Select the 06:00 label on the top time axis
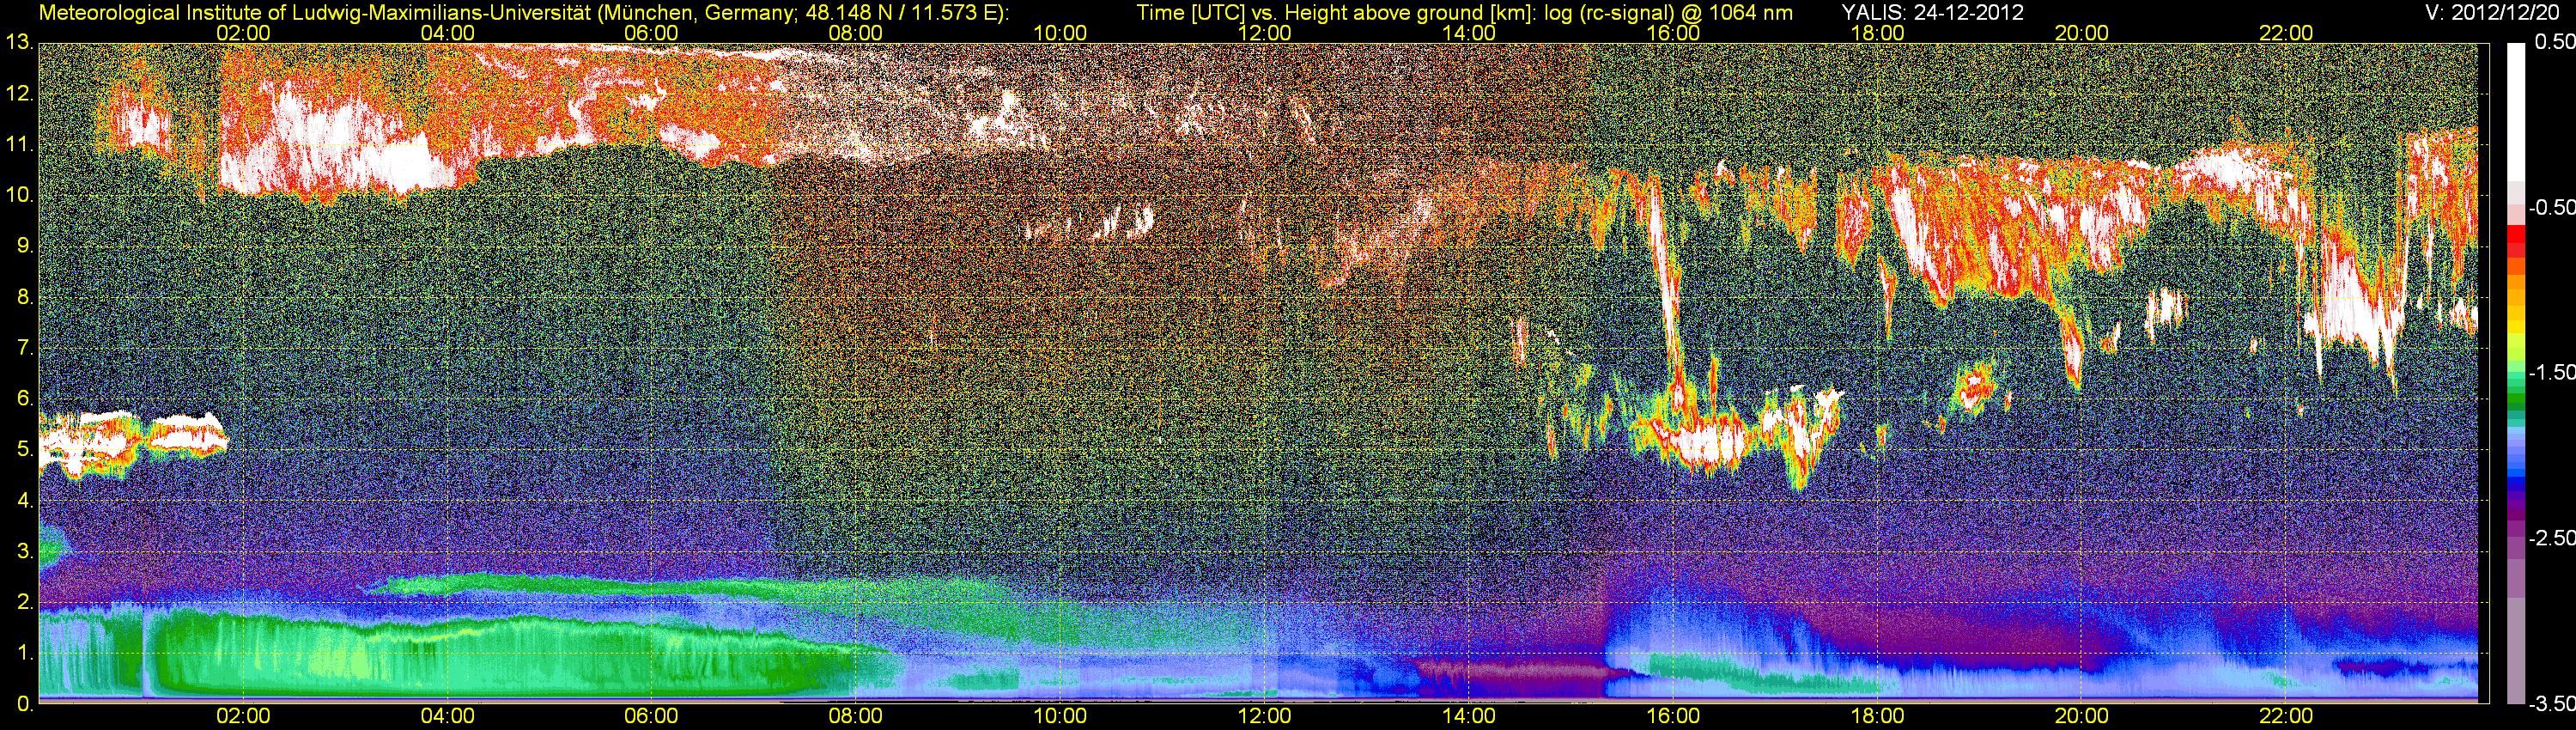 651,33
